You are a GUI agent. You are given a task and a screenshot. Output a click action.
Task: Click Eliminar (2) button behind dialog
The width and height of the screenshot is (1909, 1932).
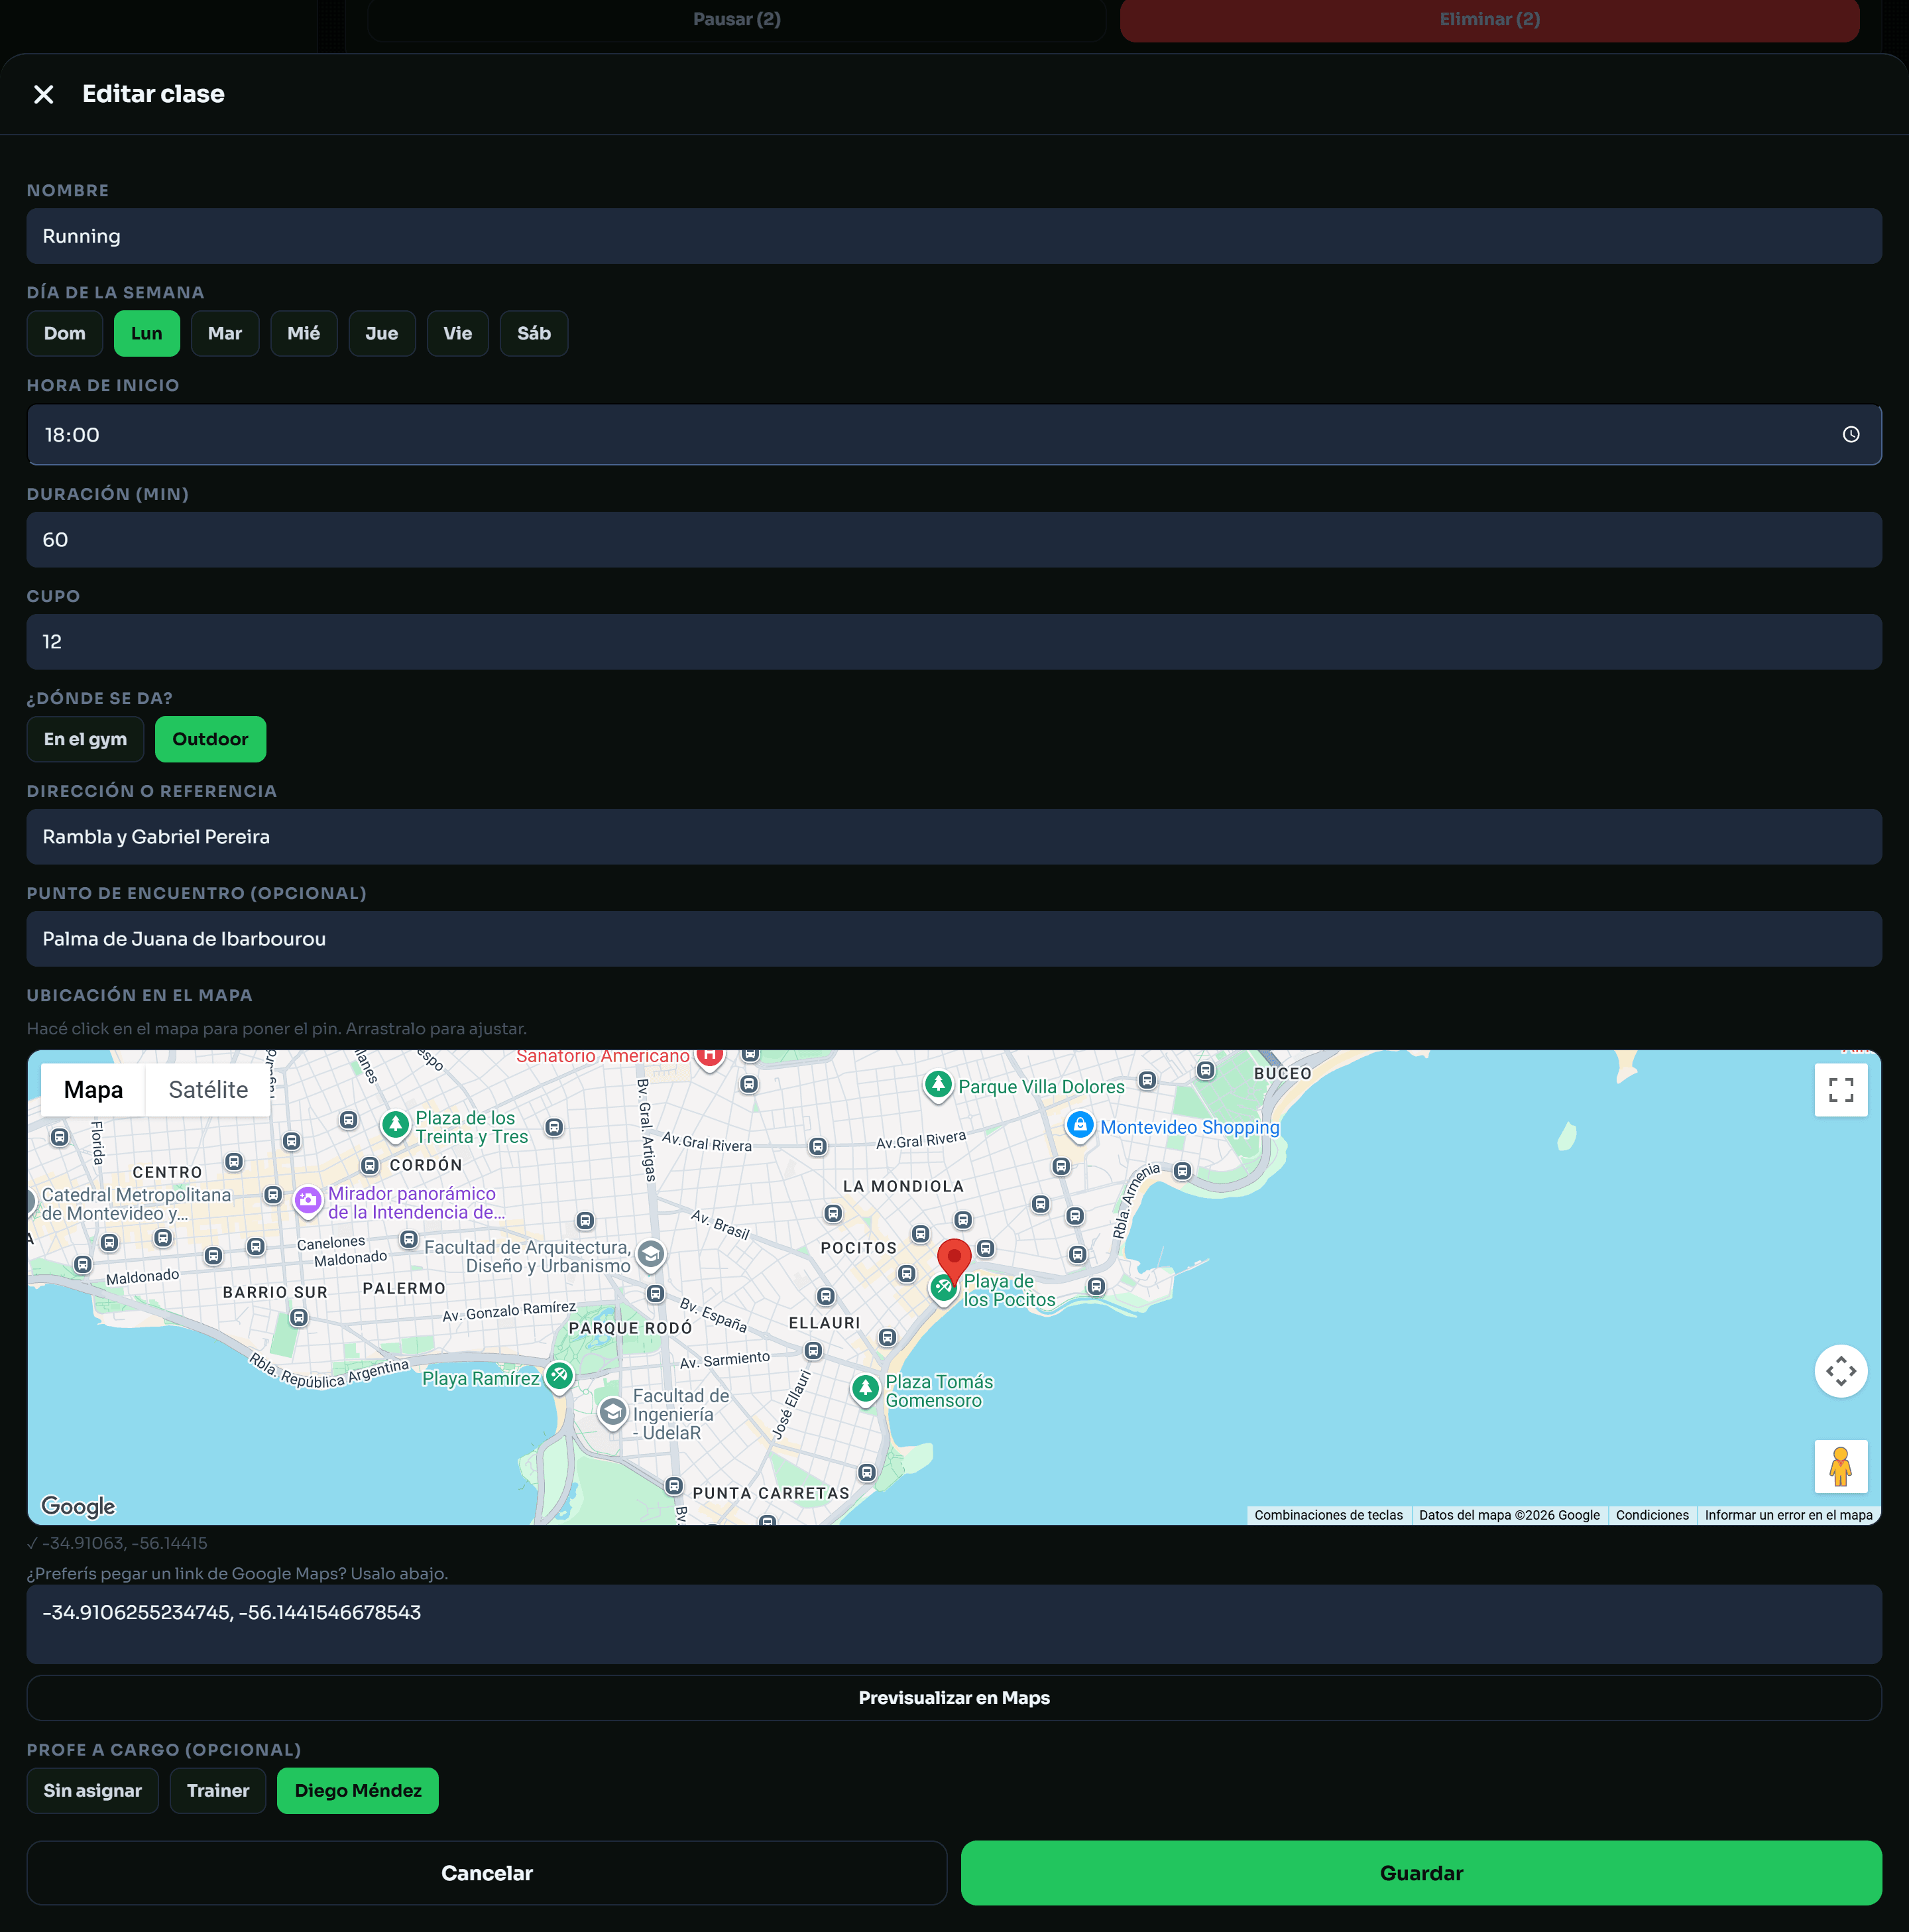click(x=1489, y=19)
